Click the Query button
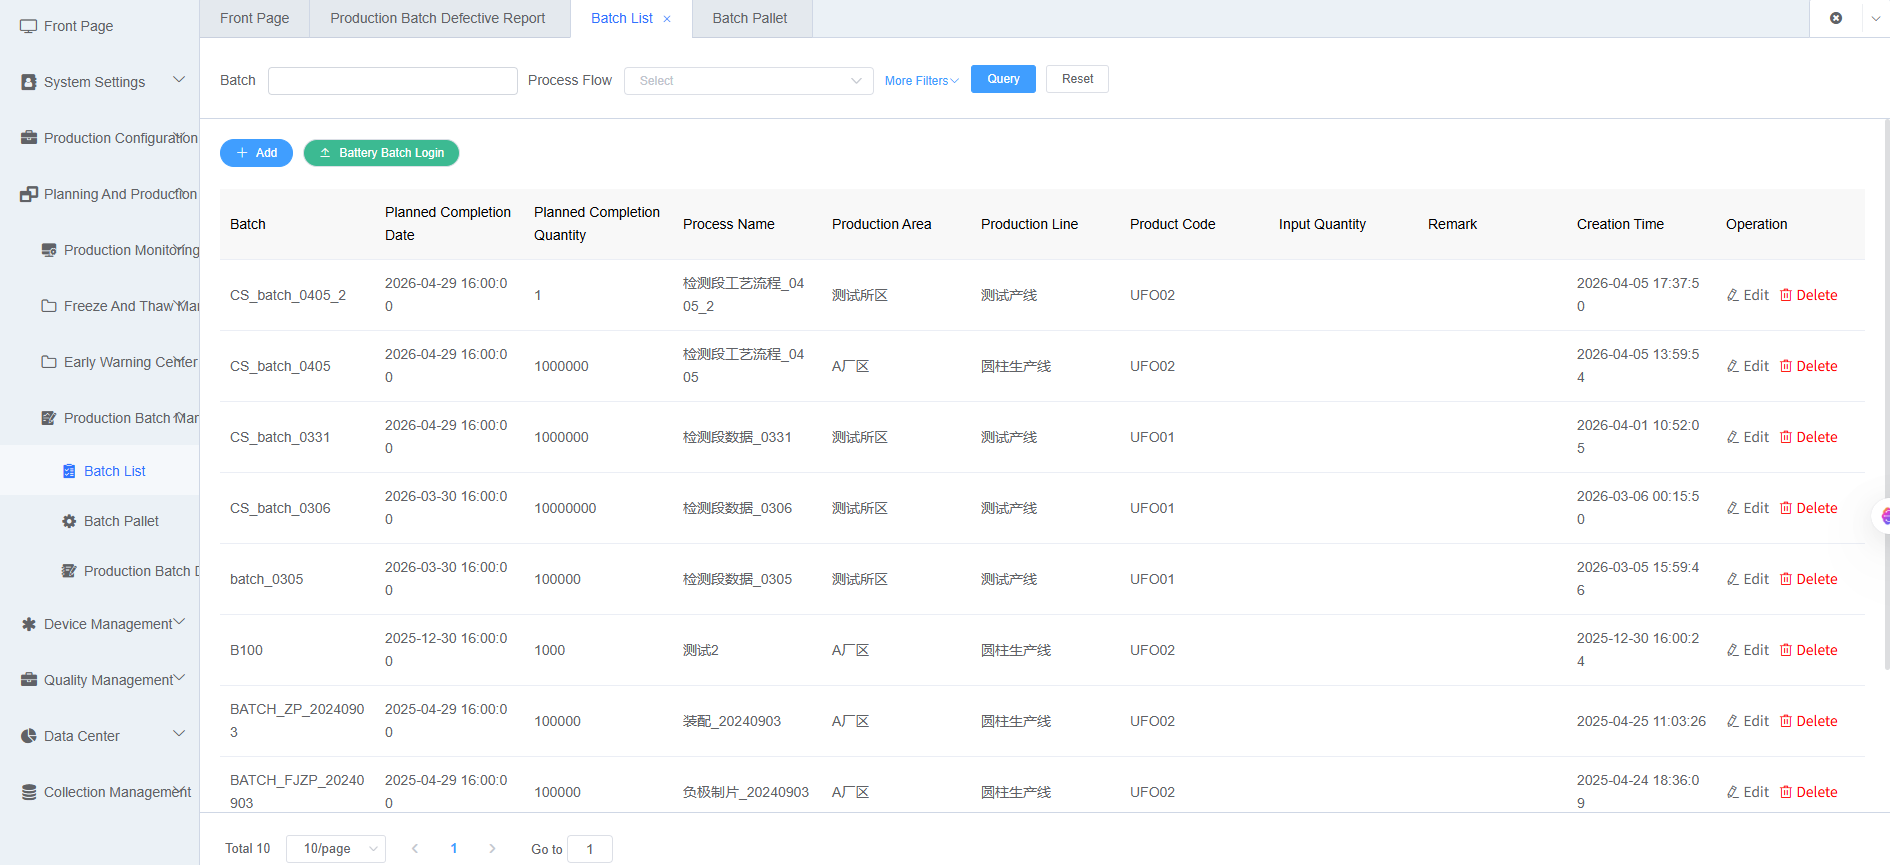The width and height of the screenshot is (1890, 865). click(1003, 79)
